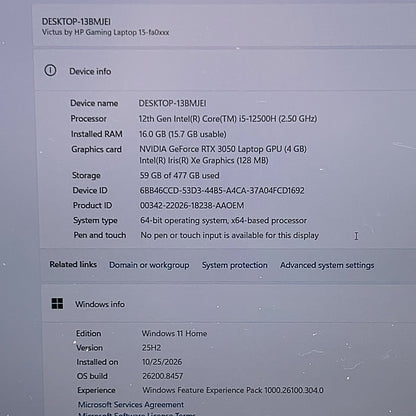
Task: Select the Installed on date 10/25/2026
Action: [x=162, y=362]
